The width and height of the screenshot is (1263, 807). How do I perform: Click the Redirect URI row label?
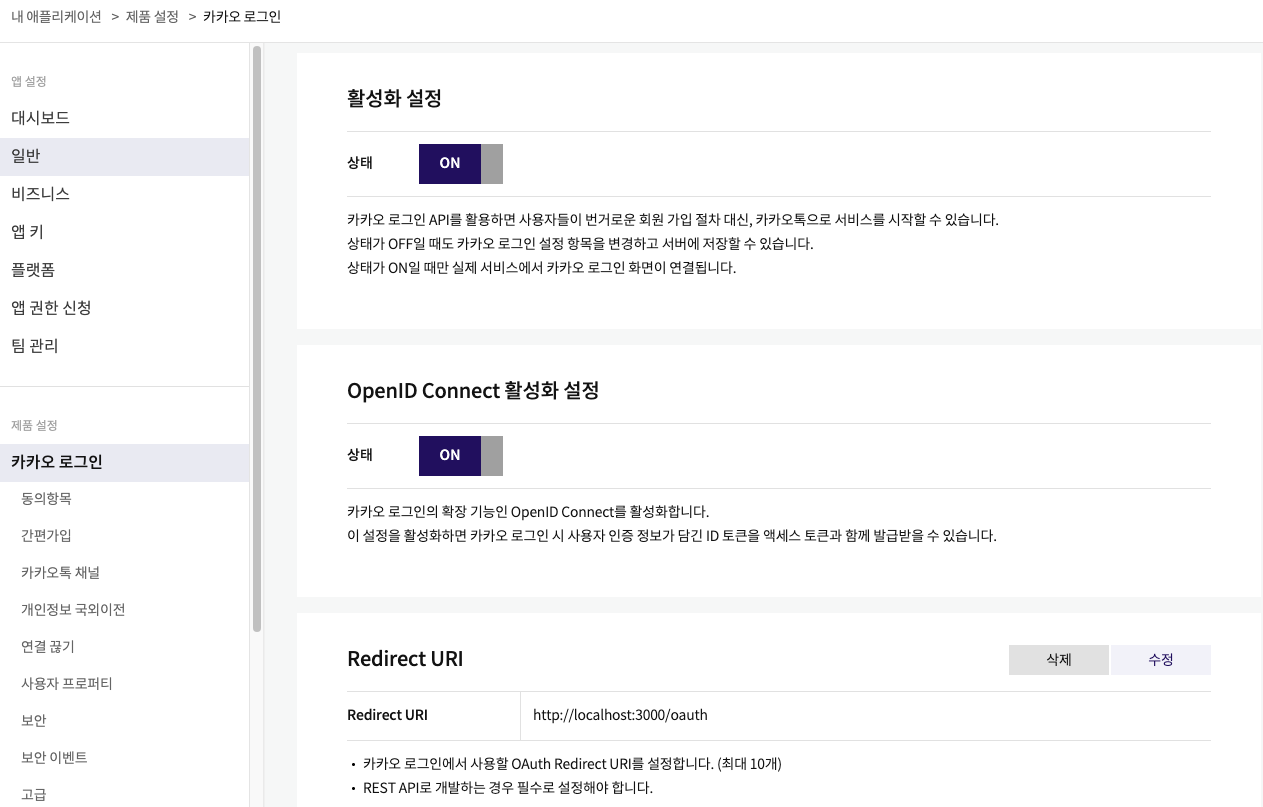(387, 715)
